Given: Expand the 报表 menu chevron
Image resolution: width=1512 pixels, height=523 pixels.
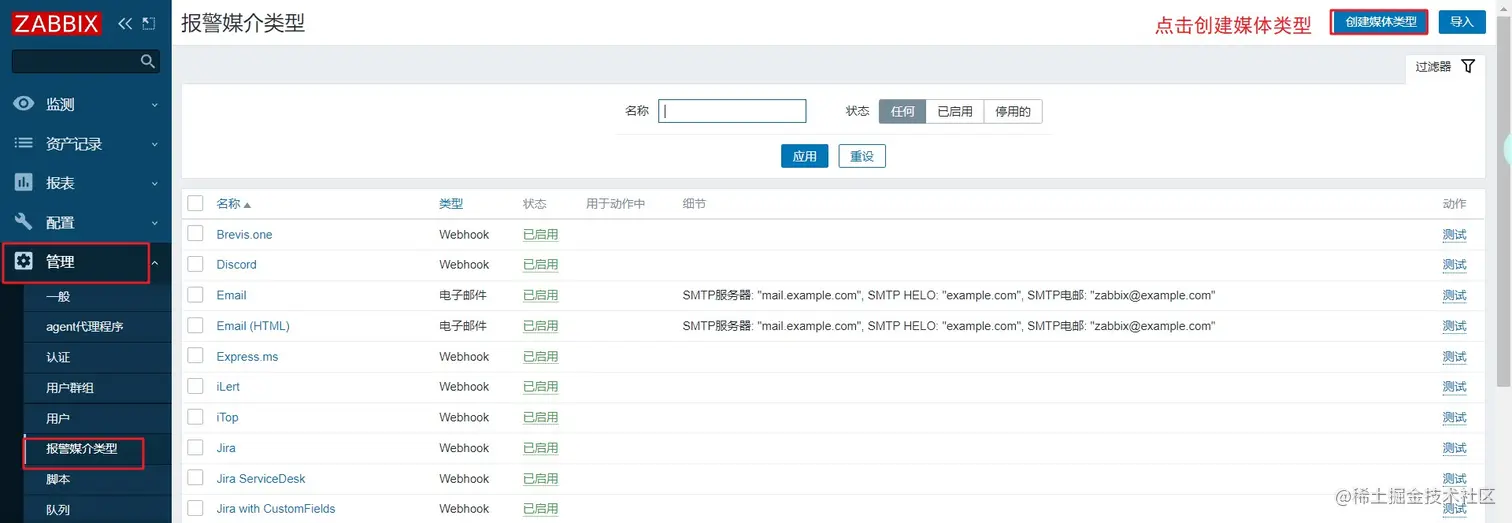Looking at the screenshot, I should tap(154, 183).
